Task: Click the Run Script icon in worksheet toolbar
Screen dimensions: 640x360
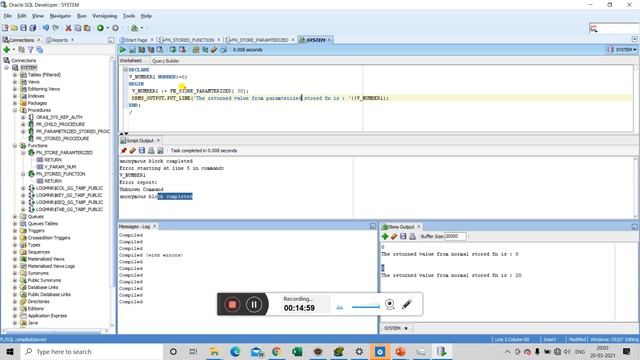Action: click(x=132, y=50)
